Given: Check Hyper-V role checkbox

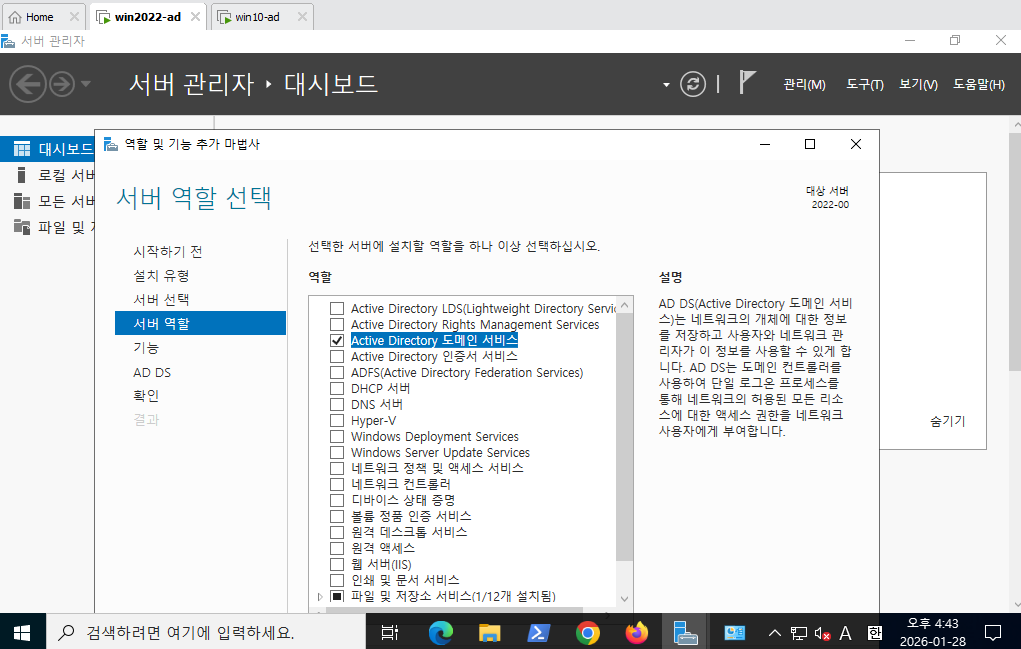Looking at the screenshot, I should (x=337, y=421).
